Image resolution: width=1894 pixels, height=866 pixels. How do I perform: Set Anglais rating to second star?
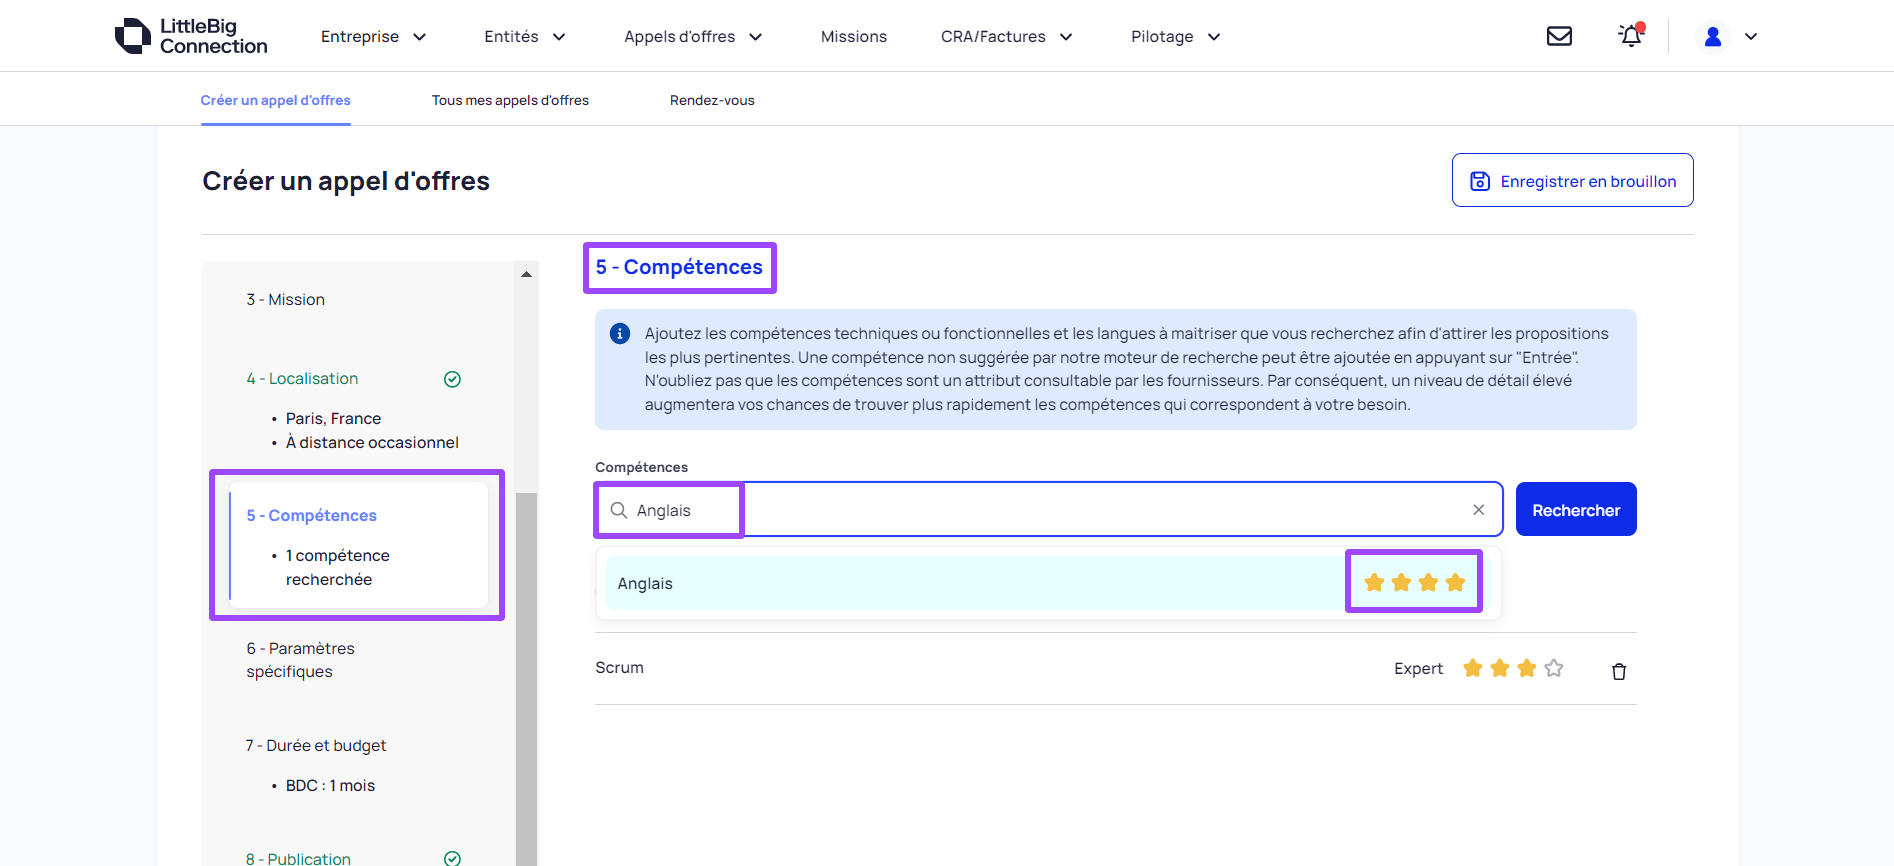click(1401, 583)
